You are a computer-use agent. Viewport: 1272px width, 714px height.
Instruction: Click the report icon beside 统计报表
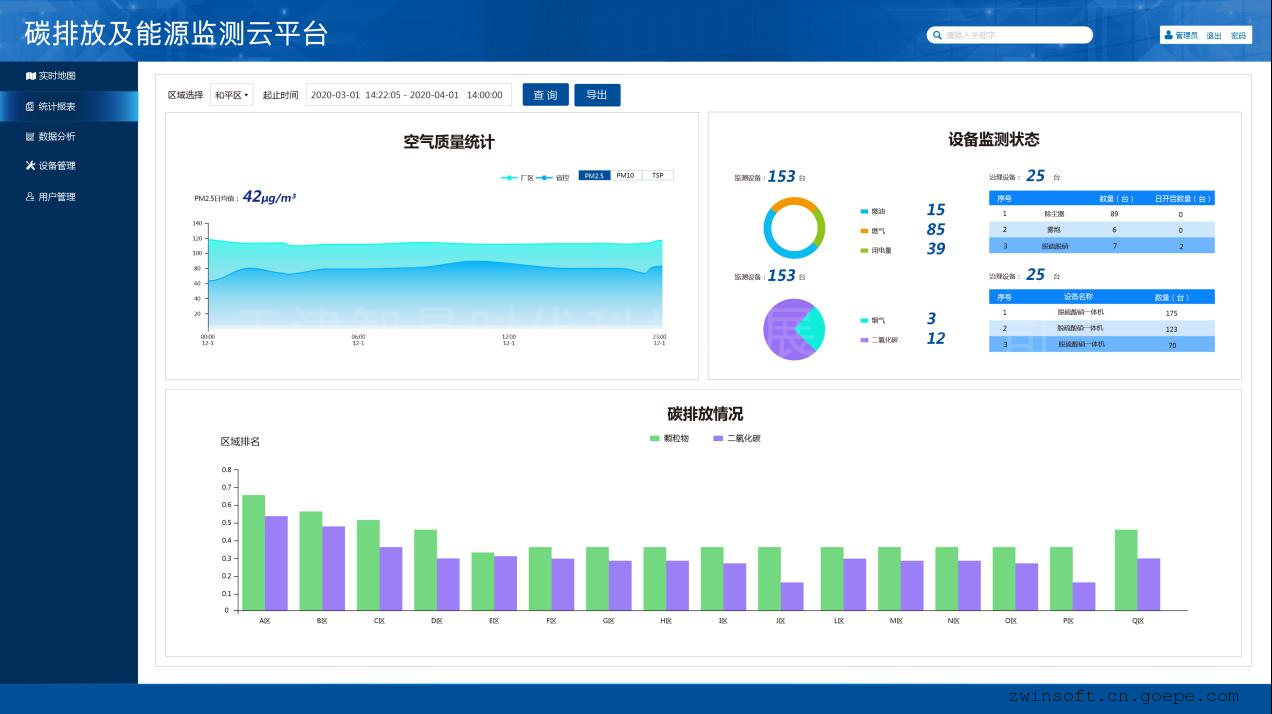click(x=31, y=107)
